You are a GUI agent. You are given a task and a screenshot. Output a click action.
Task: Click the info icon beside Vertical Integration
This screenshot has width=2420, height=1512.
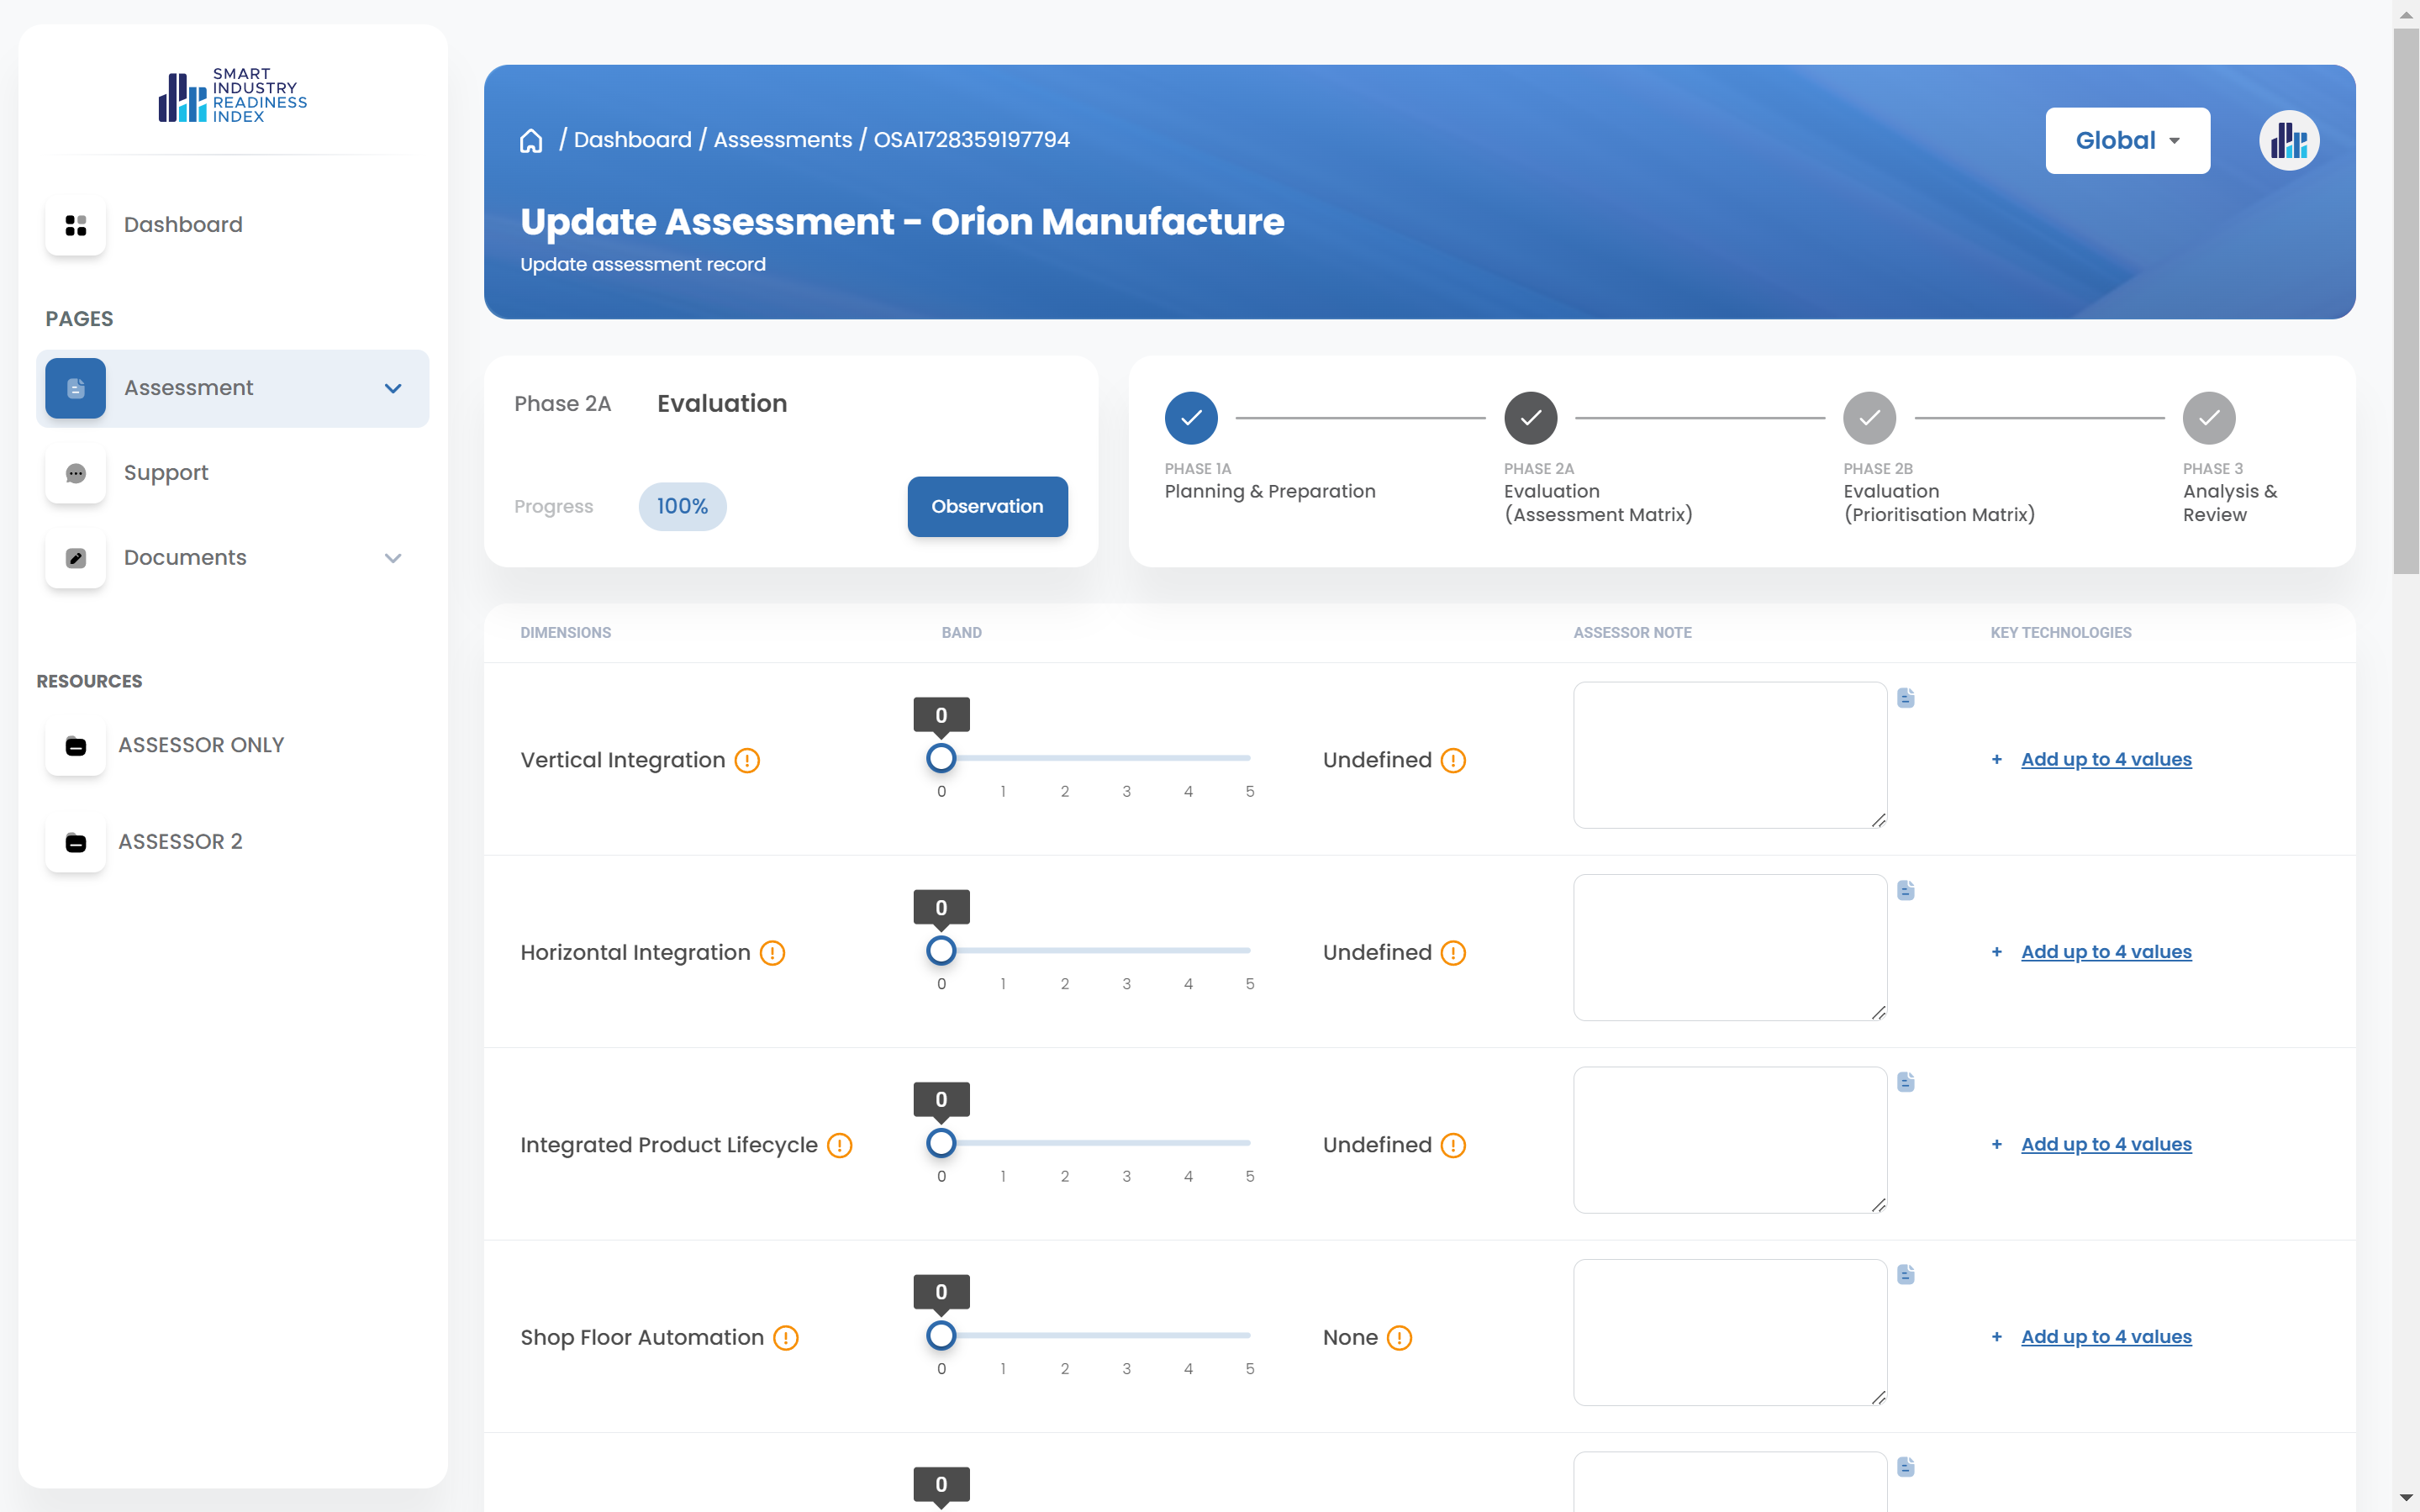coord(747,761)
